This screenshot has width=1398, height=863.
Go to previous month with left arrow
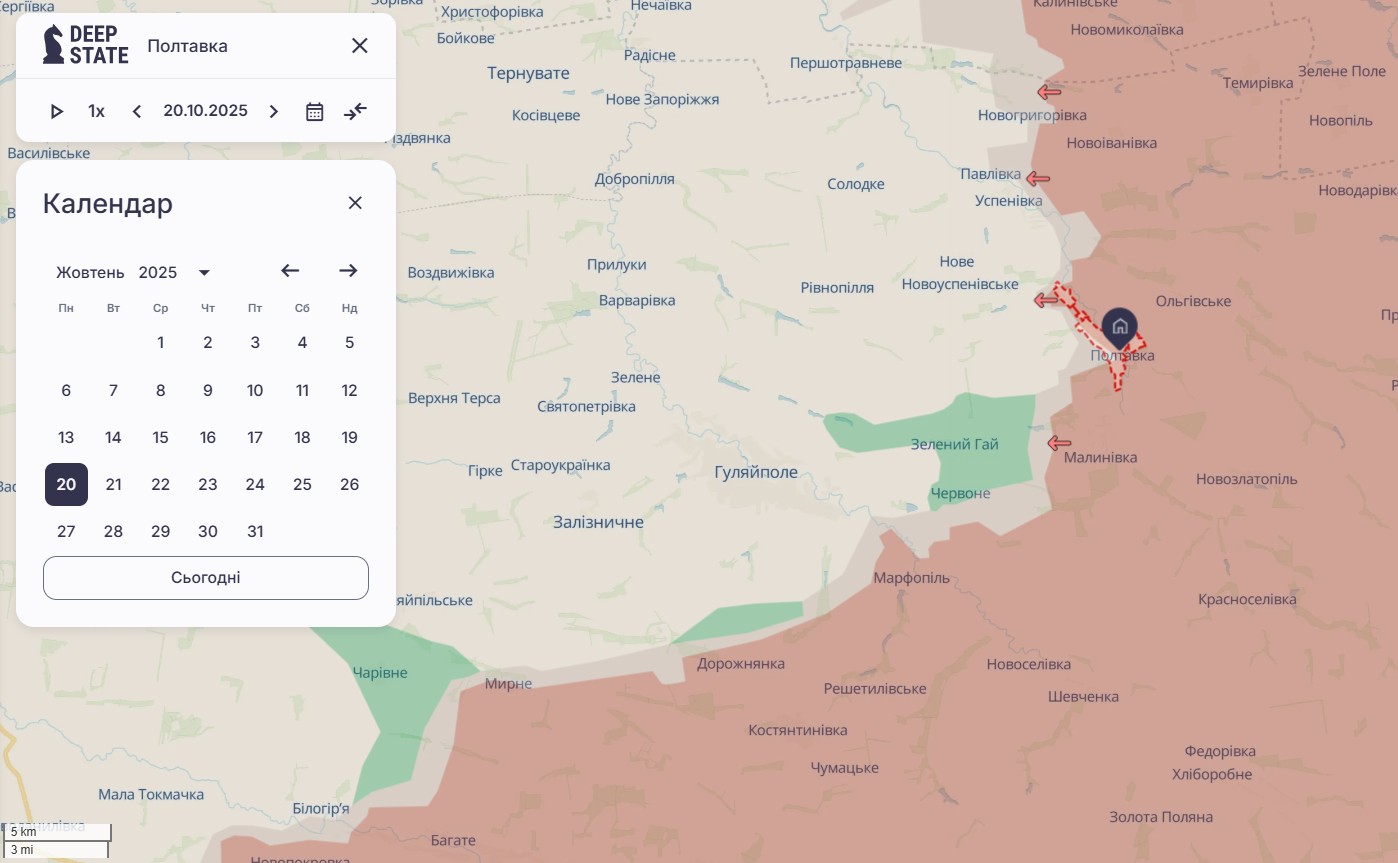click(x=290, y=271)
